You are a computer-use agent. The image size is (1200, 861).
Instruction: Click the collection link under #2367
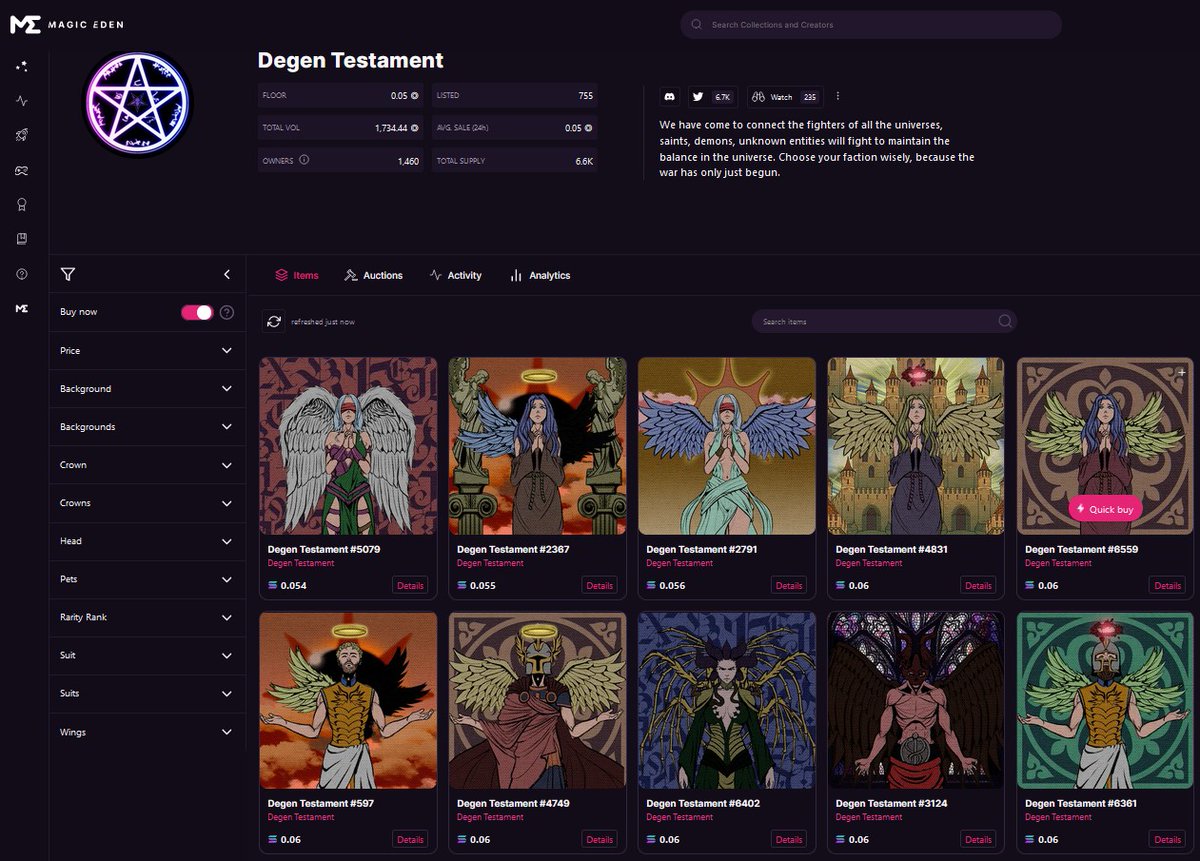click(x=490, y=563)
